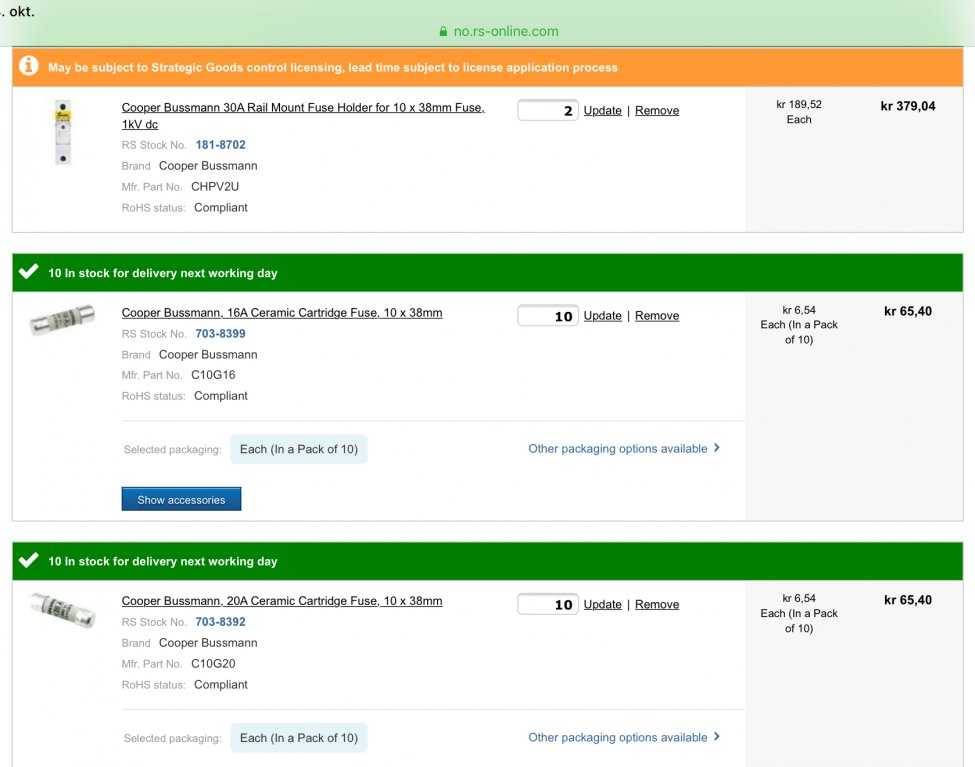
Task: Open the fuse holder product thumbnail
Action: tap(63, 132)
